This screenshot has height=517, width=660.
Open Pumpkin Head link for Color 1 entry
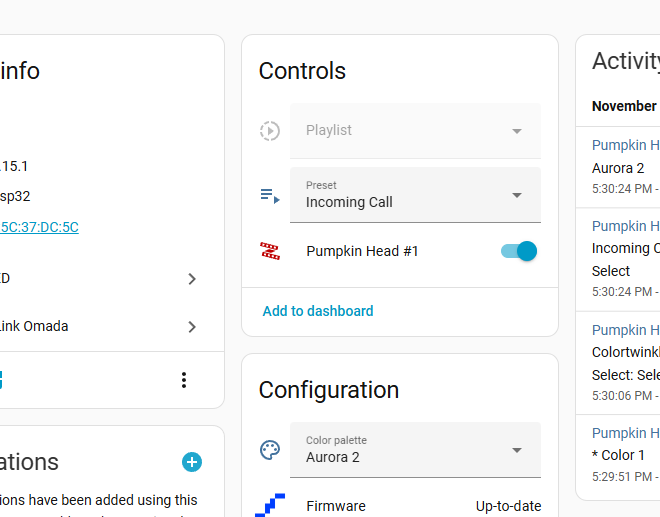[626, 433]
